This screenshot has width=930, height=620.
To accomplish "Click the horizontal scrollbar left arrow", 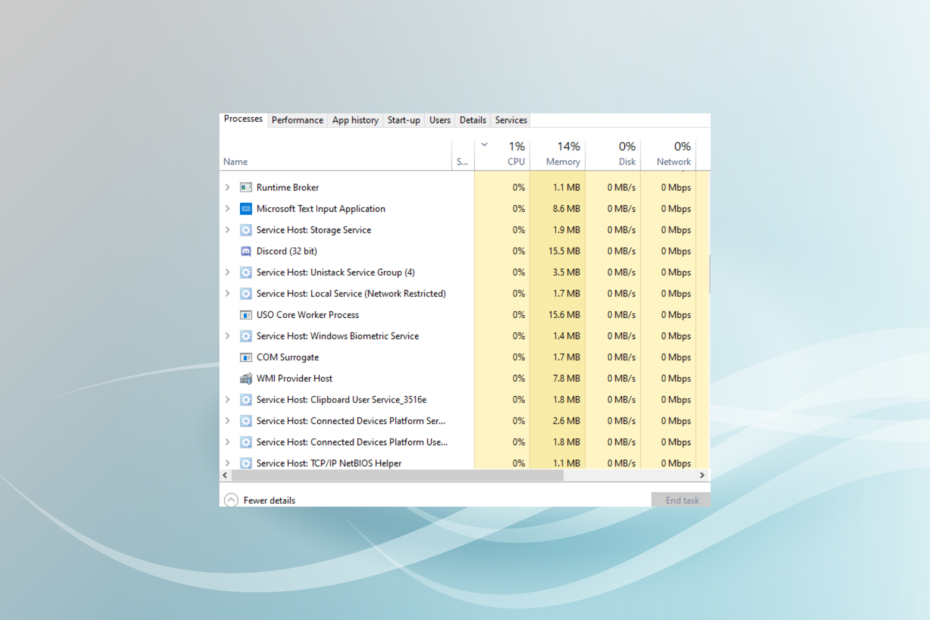I will [225, 475].
